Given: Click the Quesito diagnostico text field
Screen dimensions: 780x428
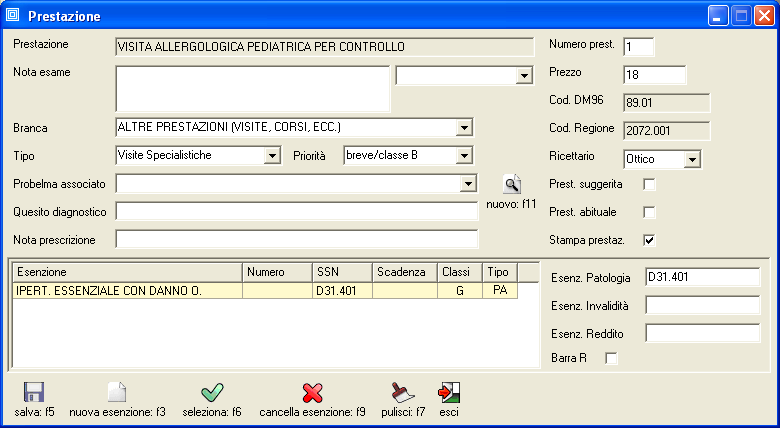Looking at the screenshot, I should click(297, 212).
